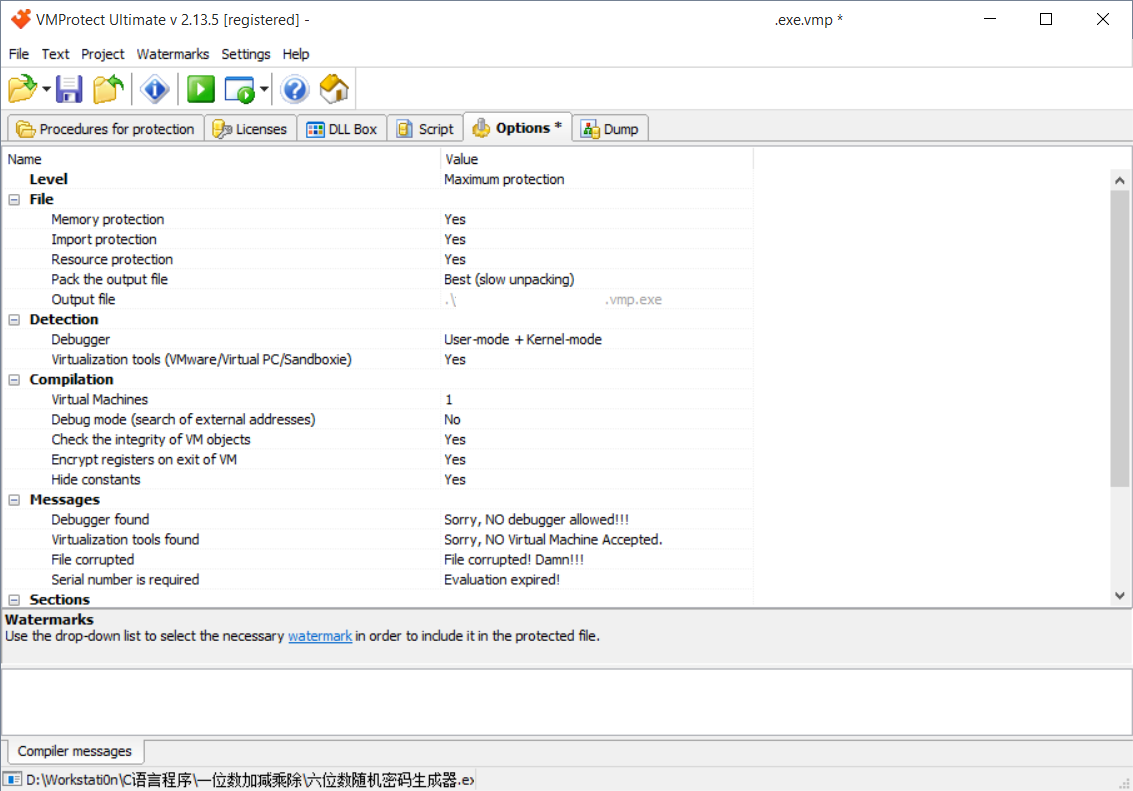Image resolution: width=1133 pixels, height=791 pixels.
Task: Open the dropdown next to the run icon
Action: pos(262,89)
